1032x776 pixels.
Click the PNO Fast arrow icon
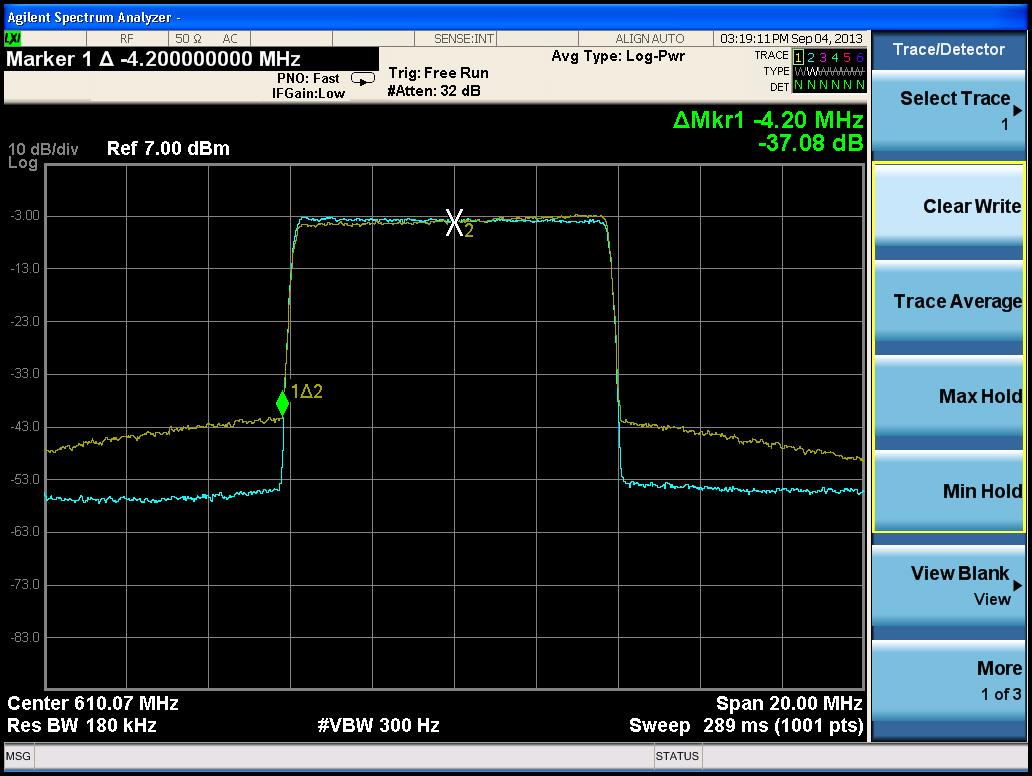[x=363, y=80]
